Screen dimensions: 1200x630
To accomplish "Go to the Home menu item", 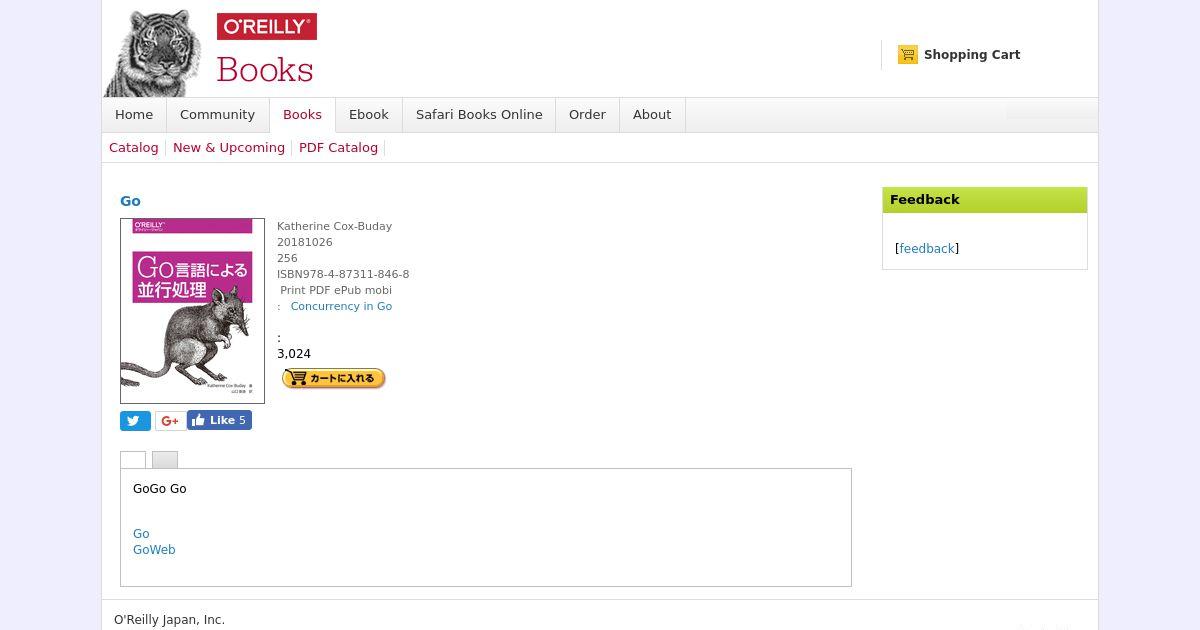I will (x=134, y=115).
